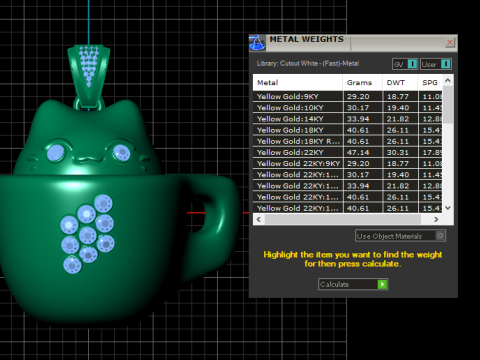The height and width of the screenshot is (360, 480).
Task: Sort by Grams column header
Action: [362, 83]
